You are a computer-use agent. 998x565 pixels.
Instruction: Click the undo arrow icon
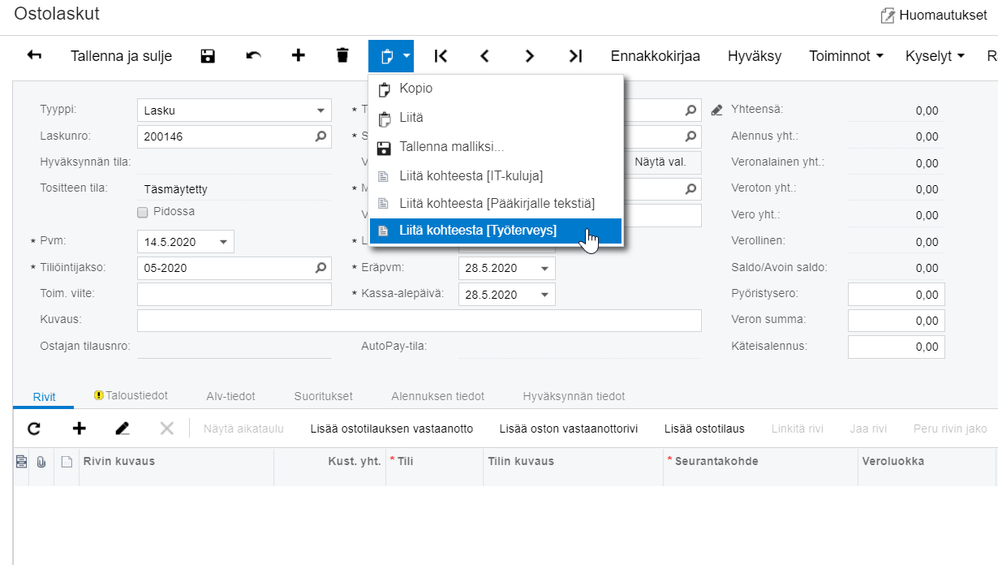(254, 56)
